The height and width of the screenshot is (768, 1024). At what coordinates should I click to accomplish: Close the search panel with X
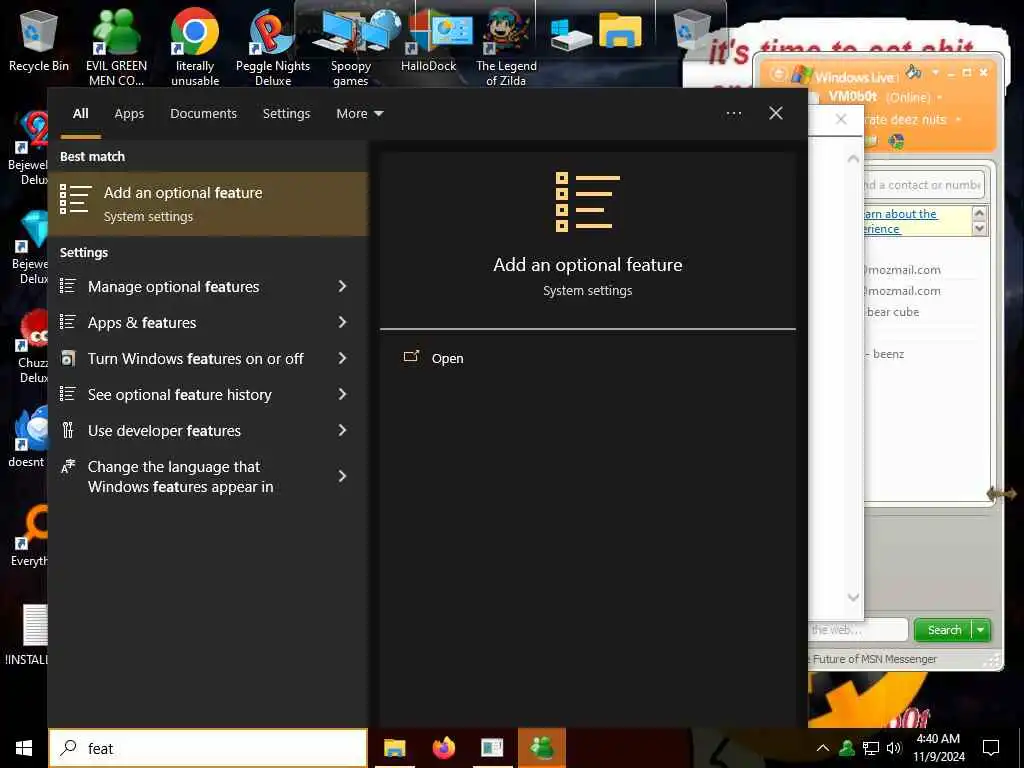click(776, 113)
